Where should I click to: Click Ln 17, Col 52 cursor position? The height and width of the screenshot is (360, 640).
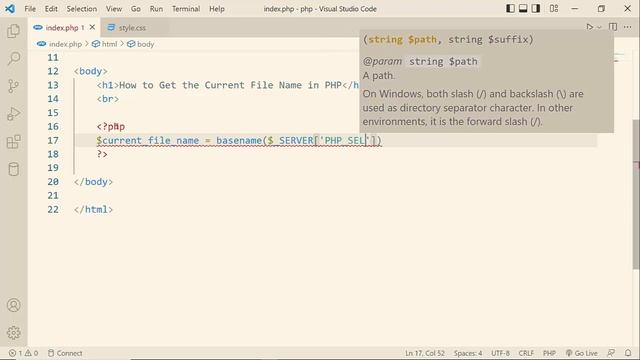424,353
